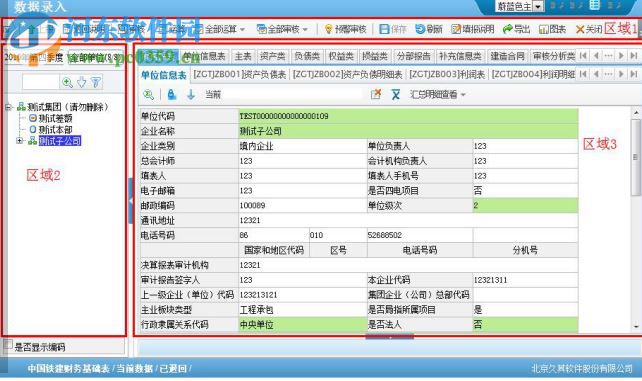The height and width of the screenshot is (381, 642).
Task: Click the form's vertical scrollbar down arrow
Action: coord(636,327)
